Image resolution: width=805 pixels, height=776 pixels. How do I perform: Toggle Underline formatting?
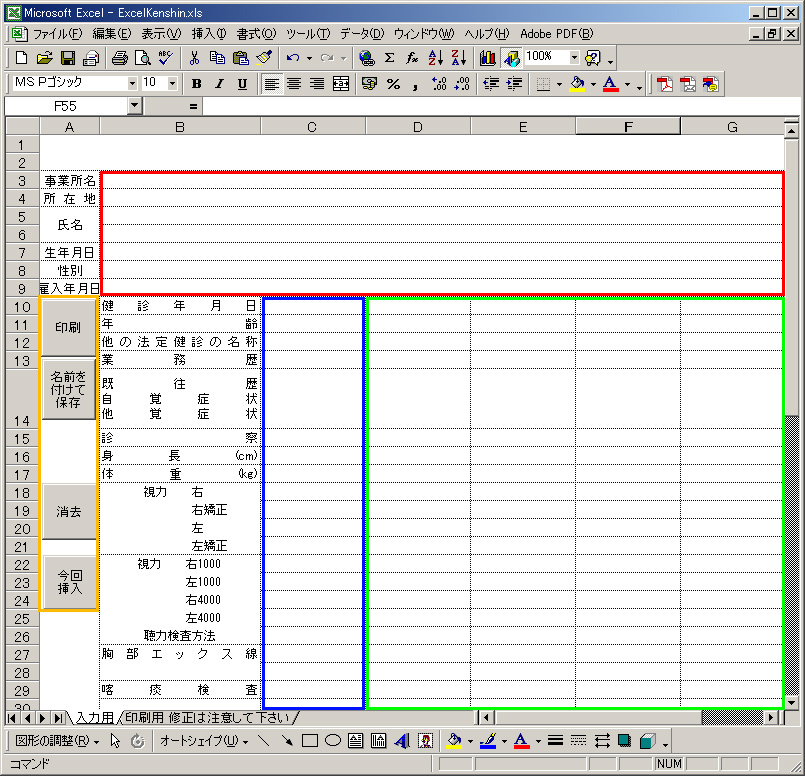pos(240,84)
